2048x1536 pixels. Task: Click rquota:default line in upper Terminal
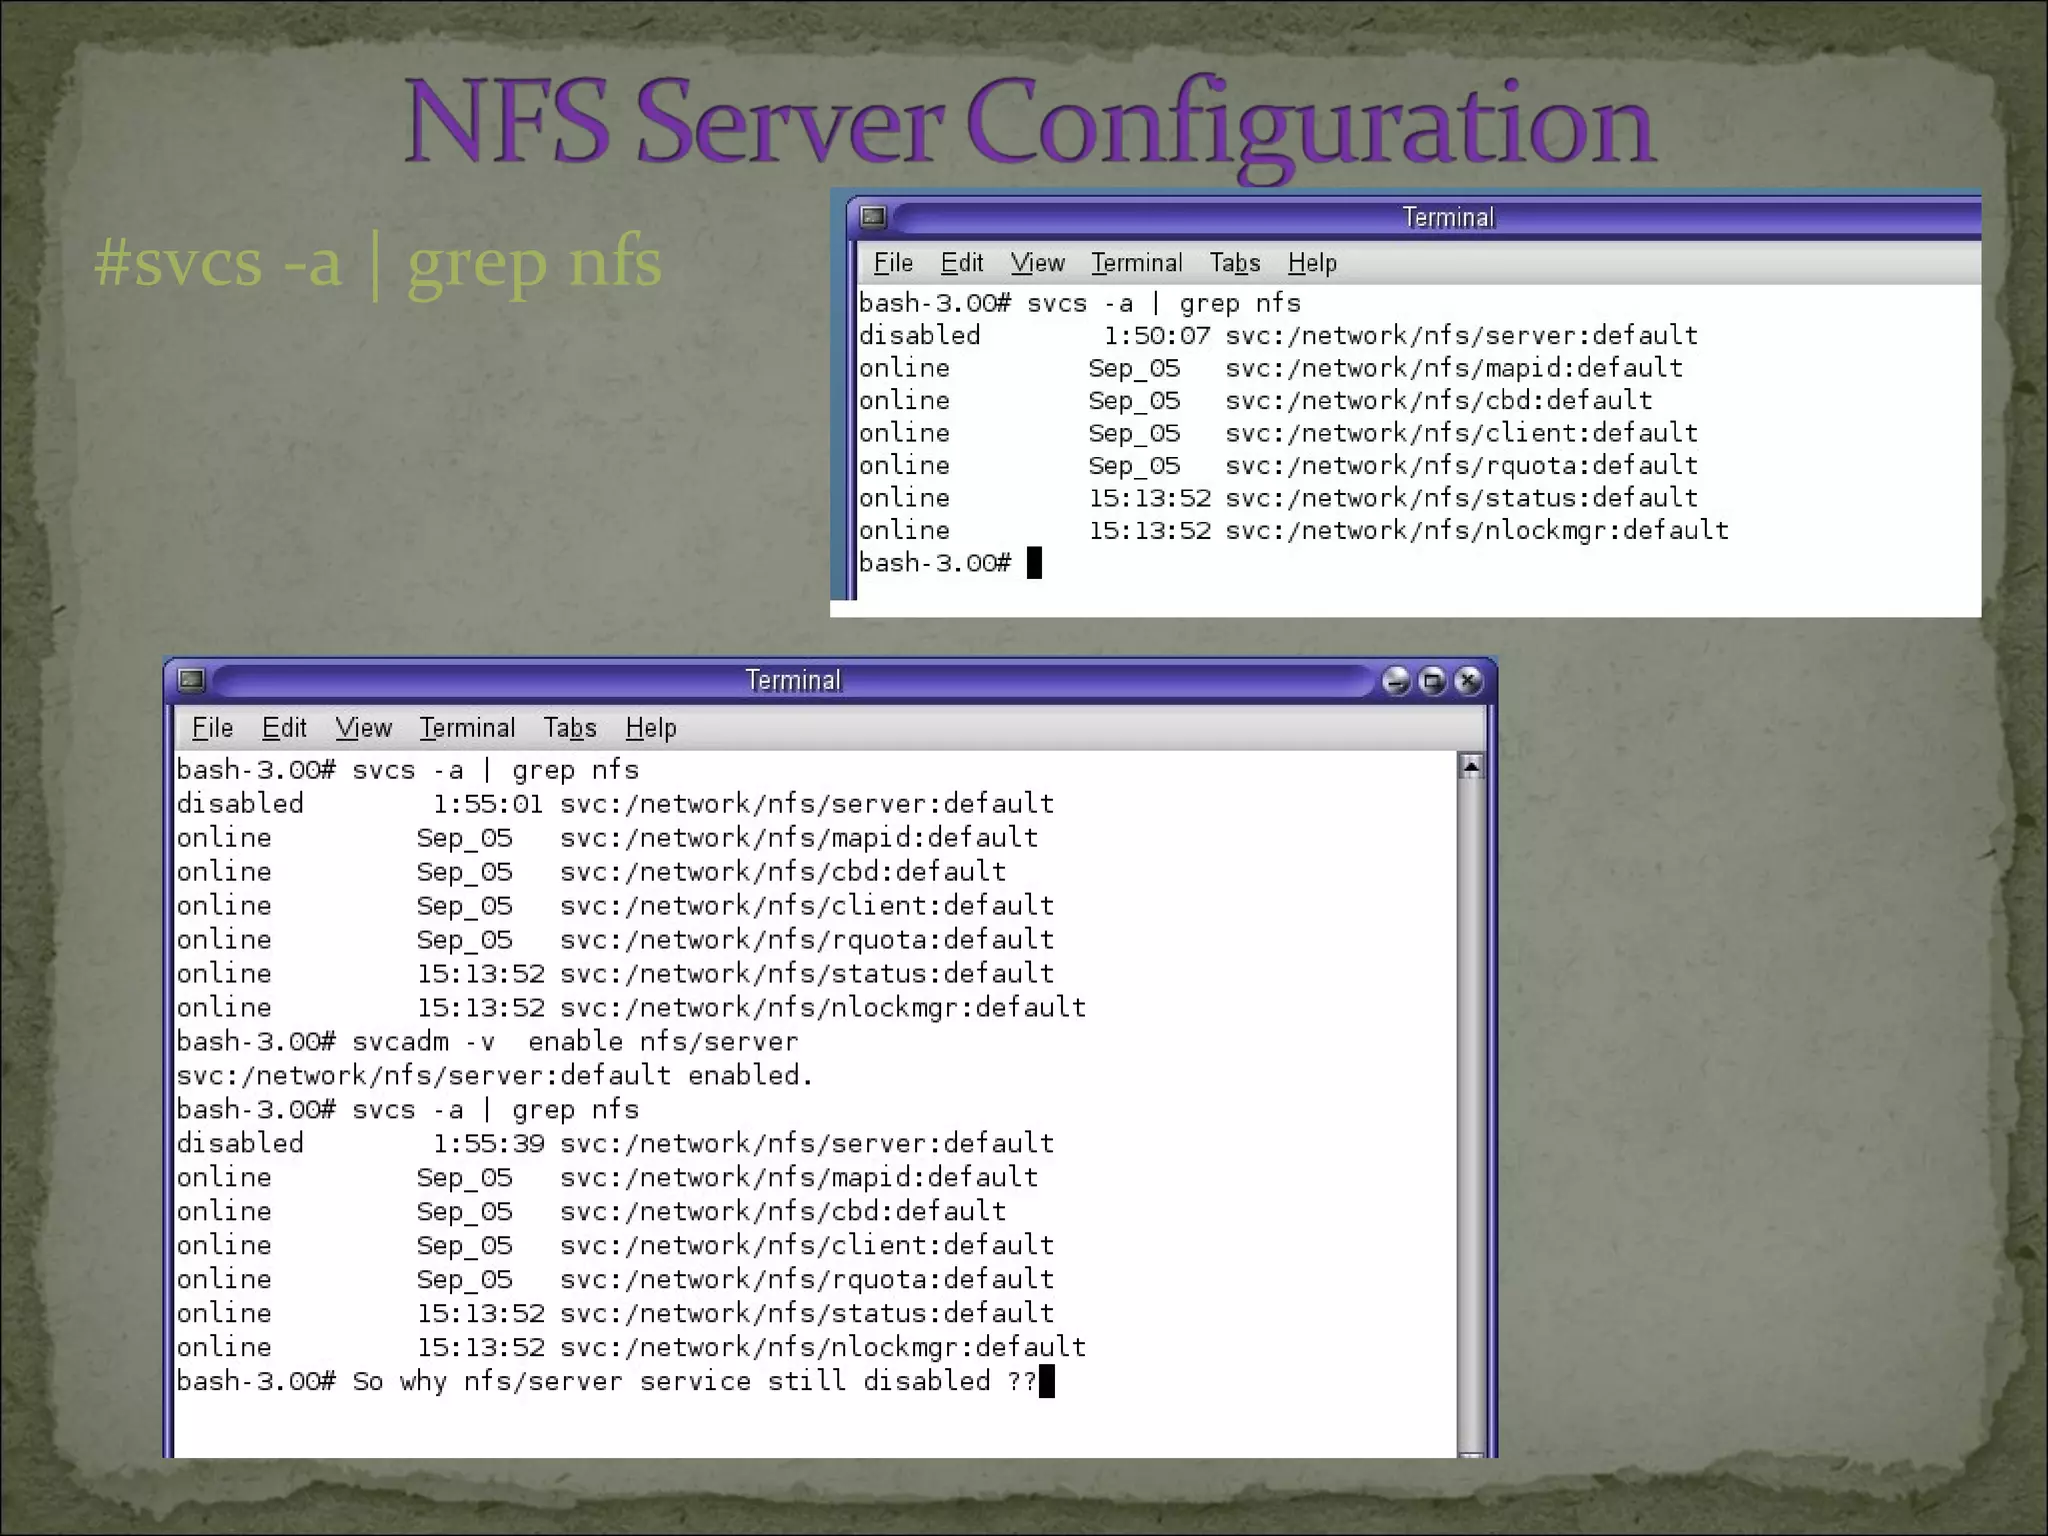click(x=1278, y=465)
